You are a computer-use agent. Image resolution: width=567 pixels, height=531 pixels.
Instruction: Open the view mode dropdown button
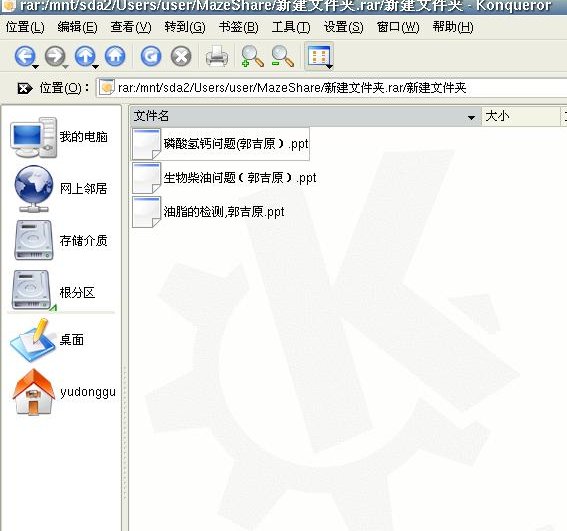319,56
